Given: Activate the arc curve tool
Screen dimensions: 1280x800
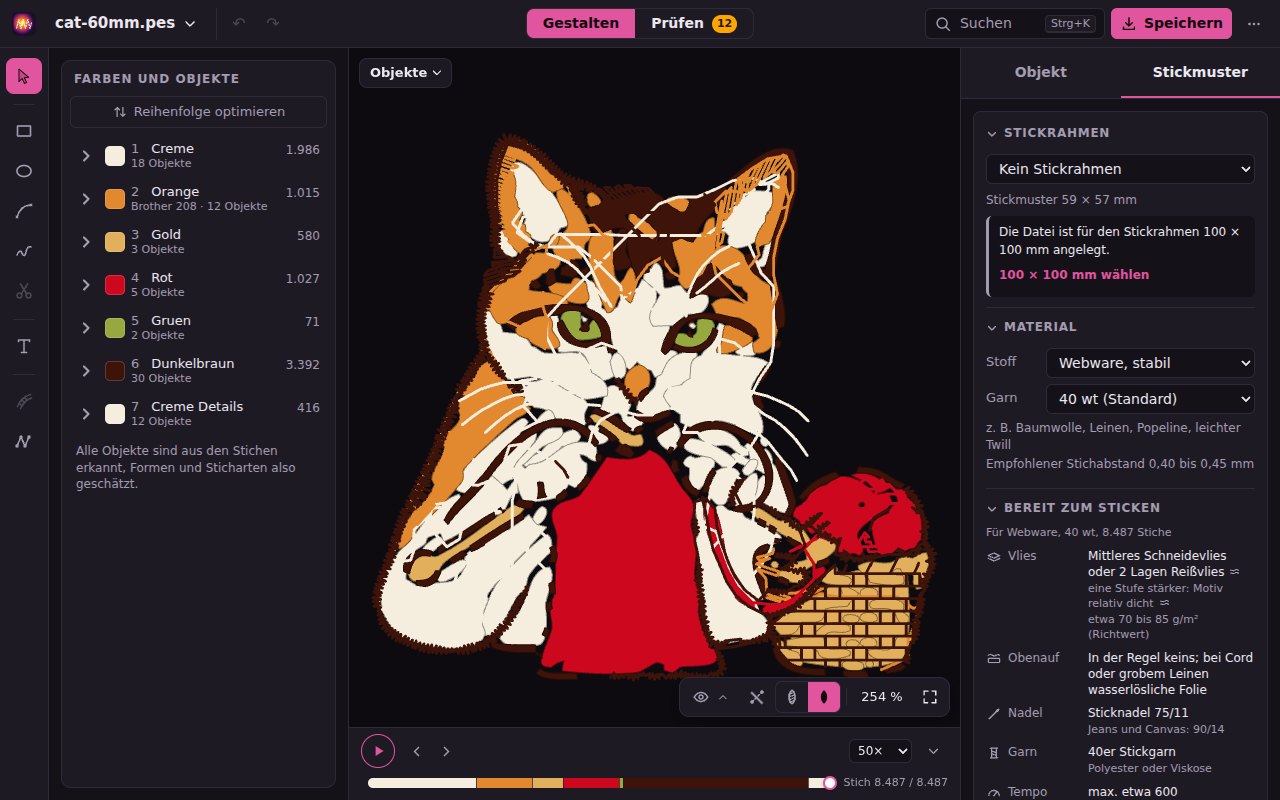Looking at the screenshot, I should (x=24, y=211).
